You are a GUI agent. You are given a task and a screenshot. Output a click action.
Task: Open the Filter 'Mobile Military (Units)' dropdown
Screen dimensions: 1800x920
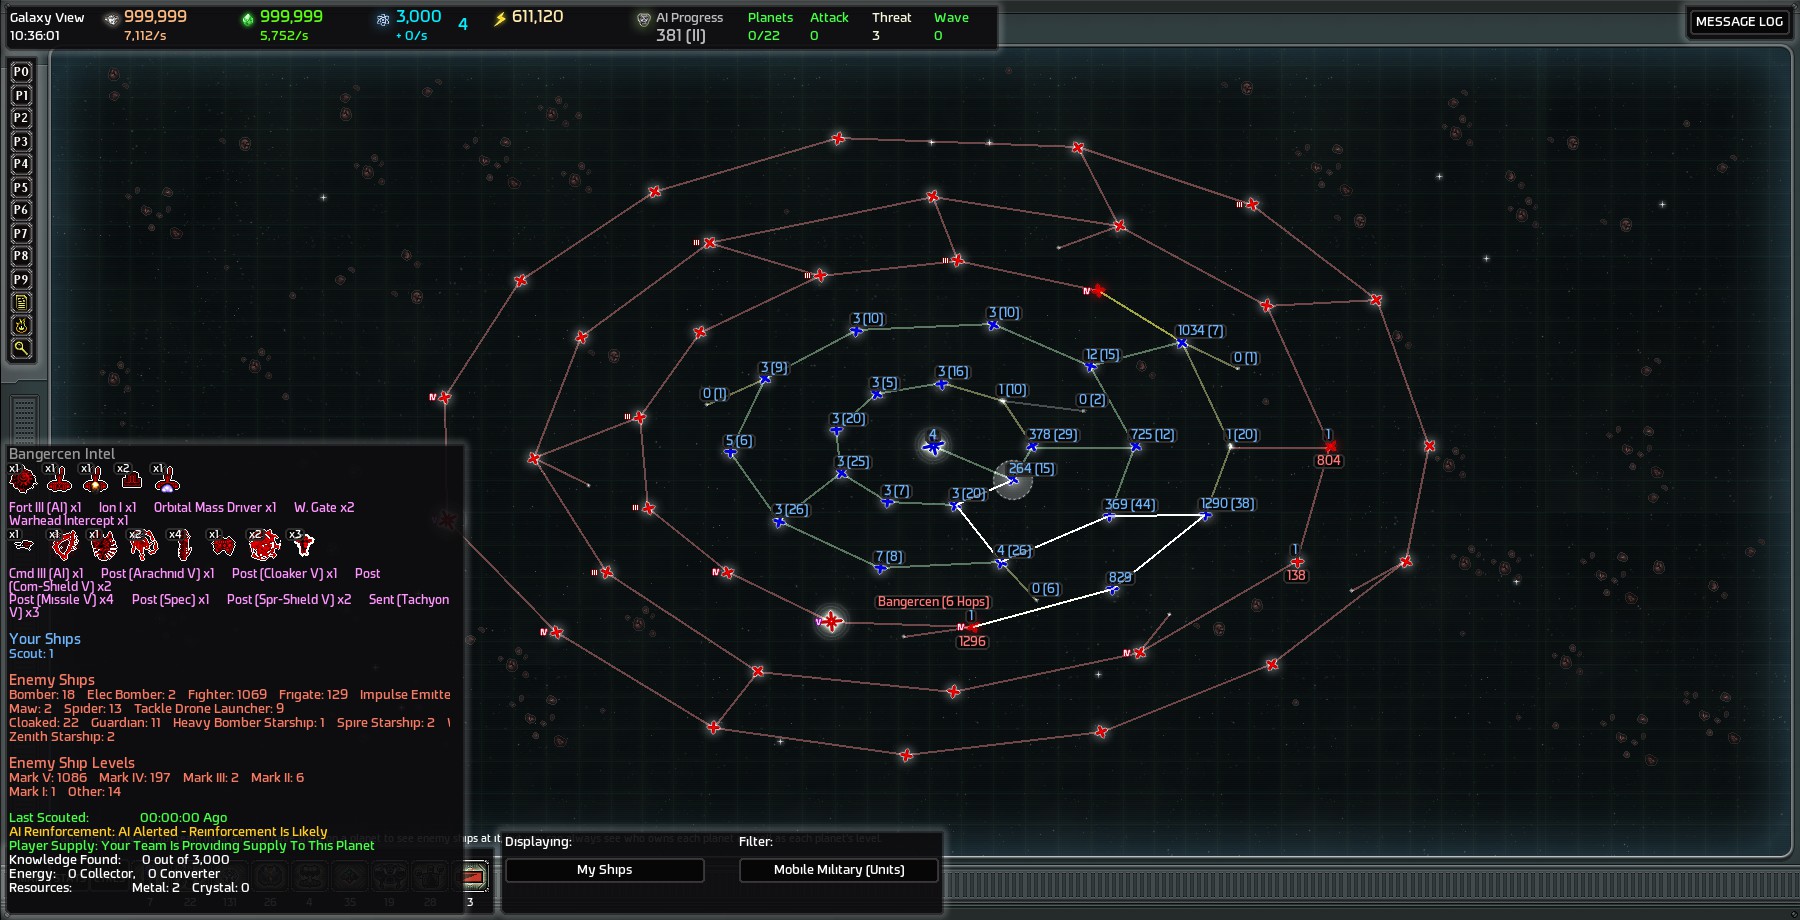coord(838,870)
